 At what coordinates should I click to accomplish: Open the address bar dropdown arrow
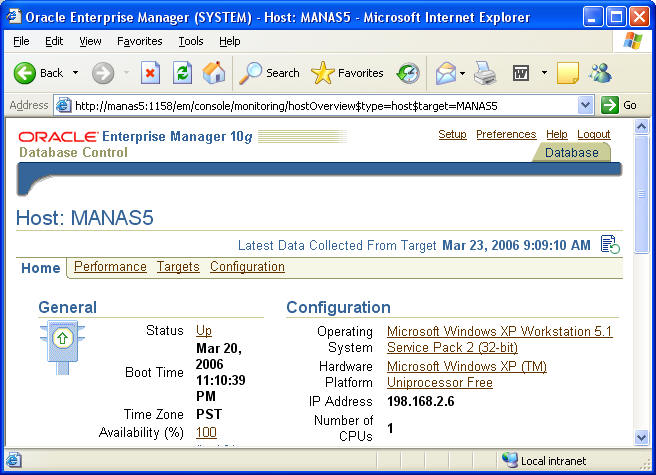(x=586, y=105)
